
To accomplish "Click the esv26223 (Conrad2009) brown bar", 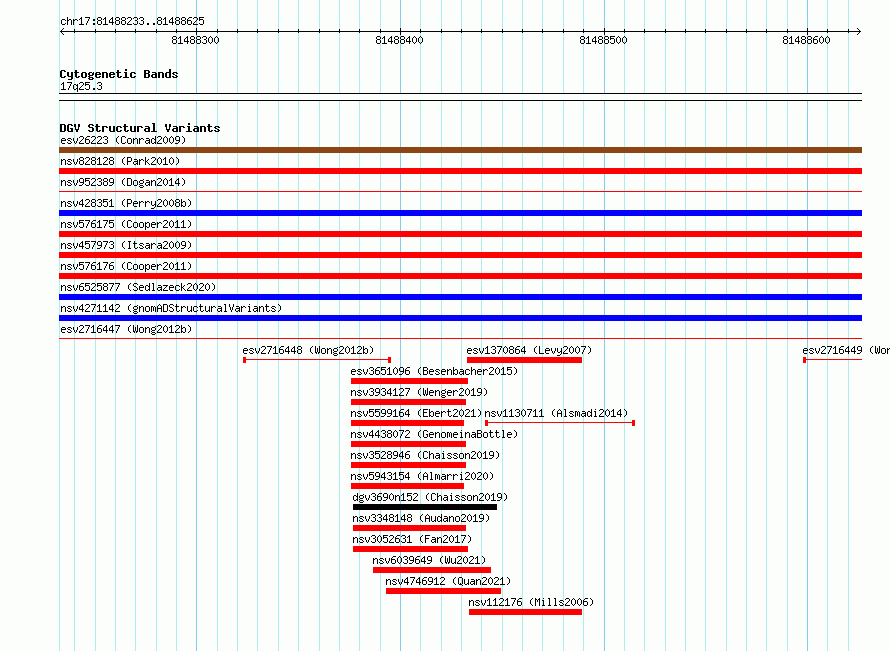I will coord(460,150).
